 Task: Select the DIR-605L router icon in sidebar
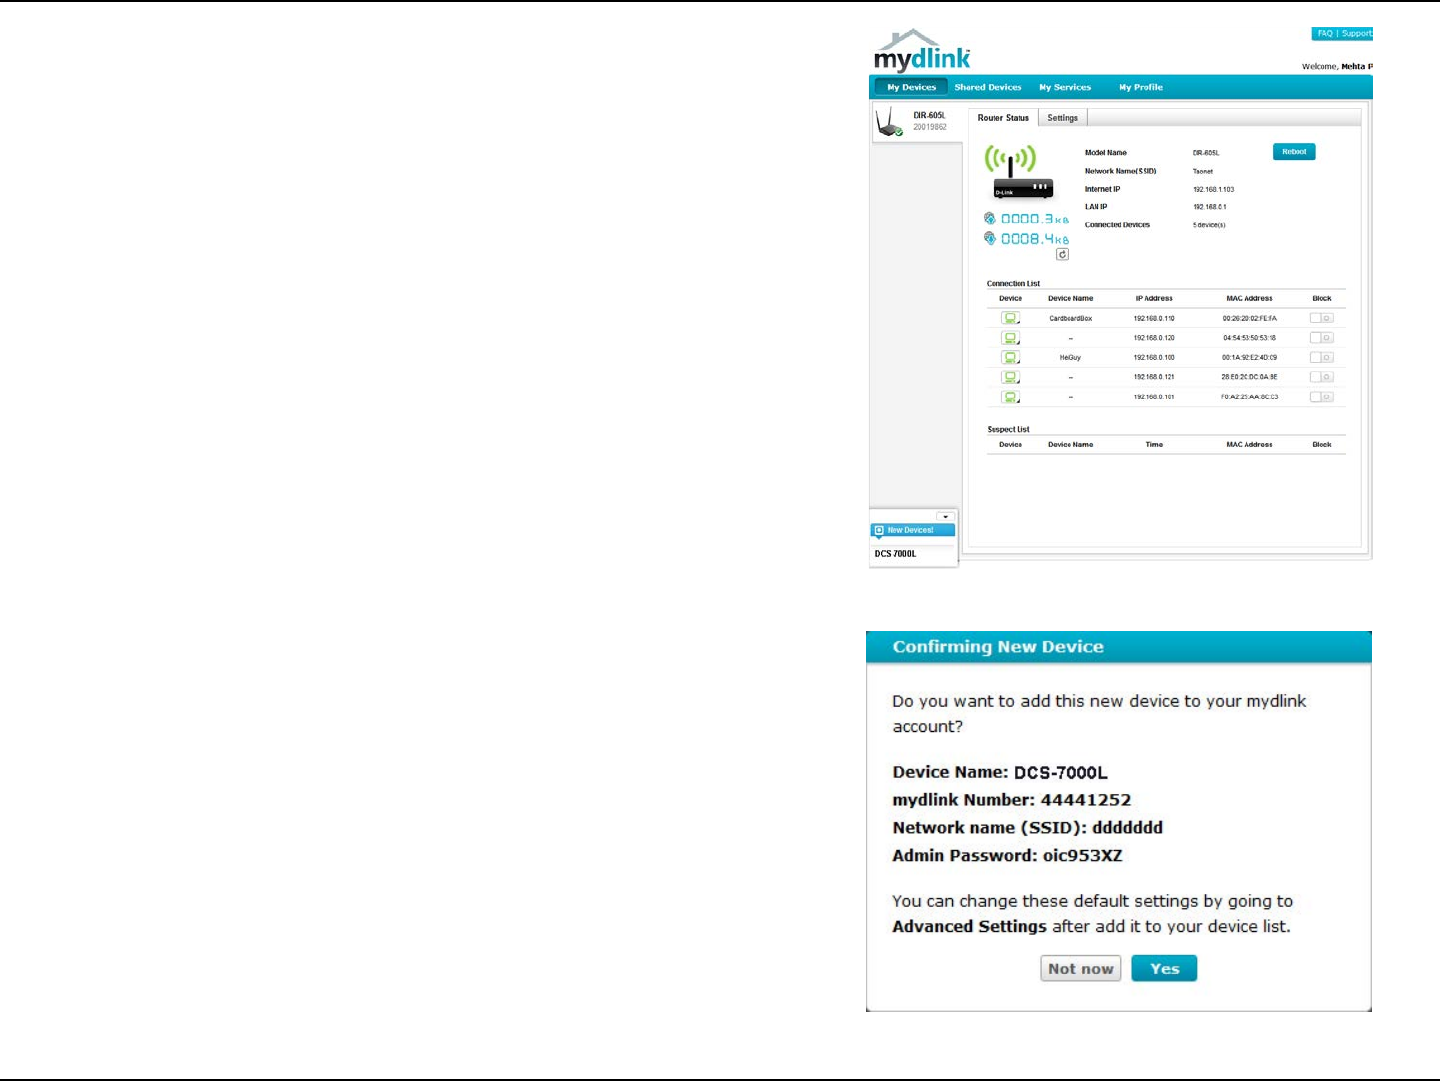coord(889,122)
